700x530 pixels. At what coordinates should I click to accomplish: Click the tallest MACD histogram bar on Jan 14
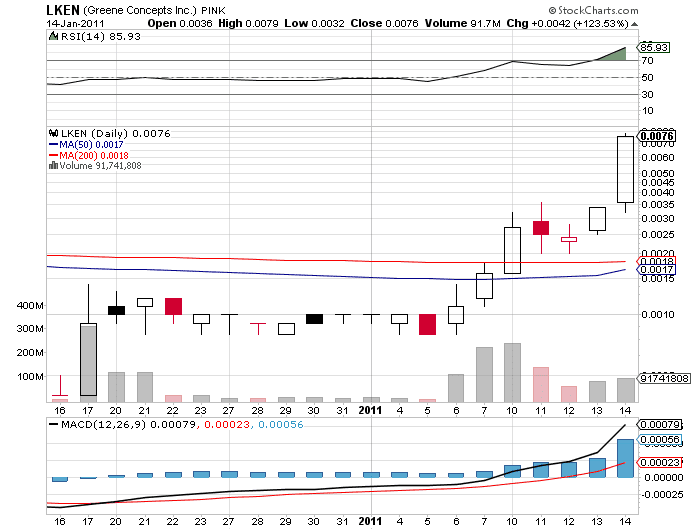pos(625,459)
